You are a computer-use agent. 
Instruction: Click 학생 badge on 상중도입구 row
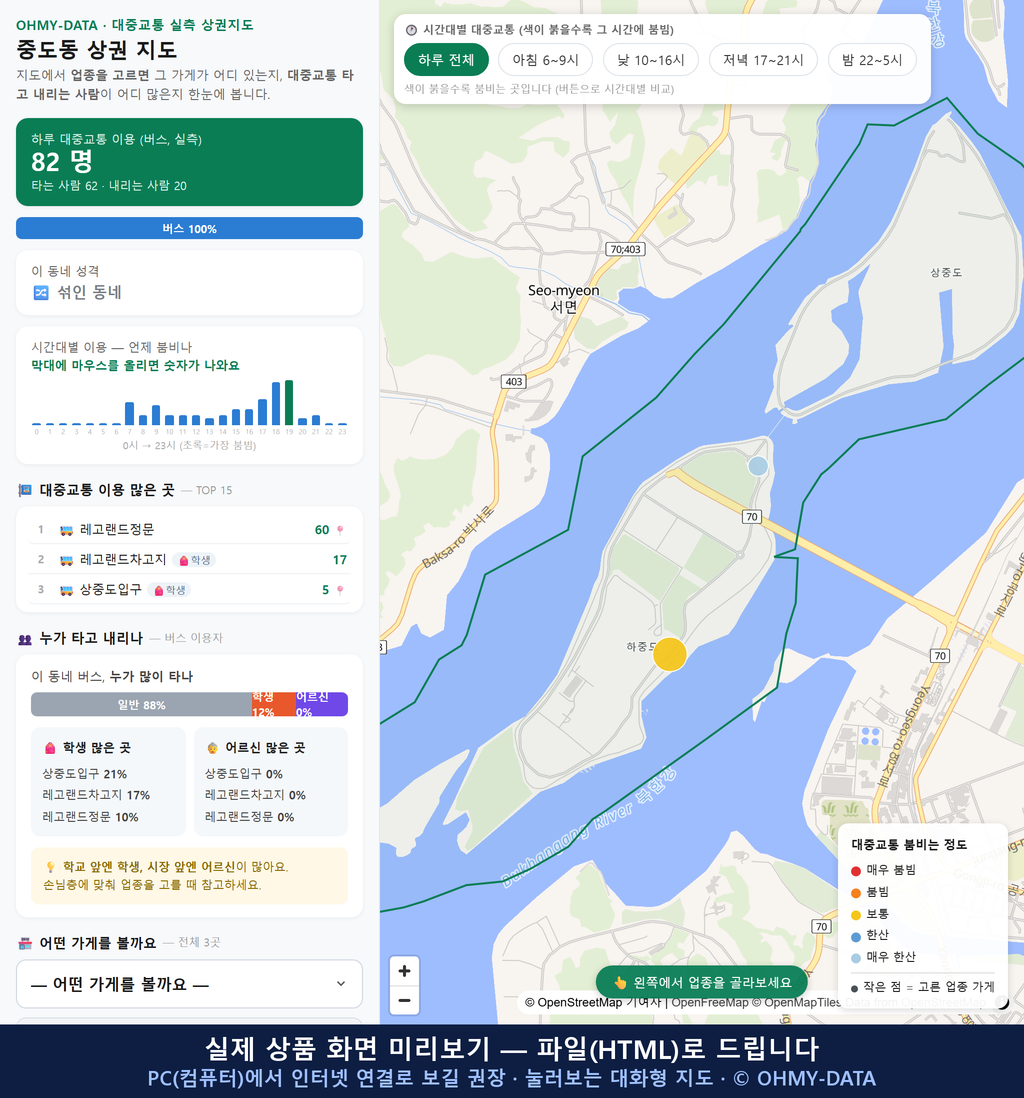pos(169,590)
